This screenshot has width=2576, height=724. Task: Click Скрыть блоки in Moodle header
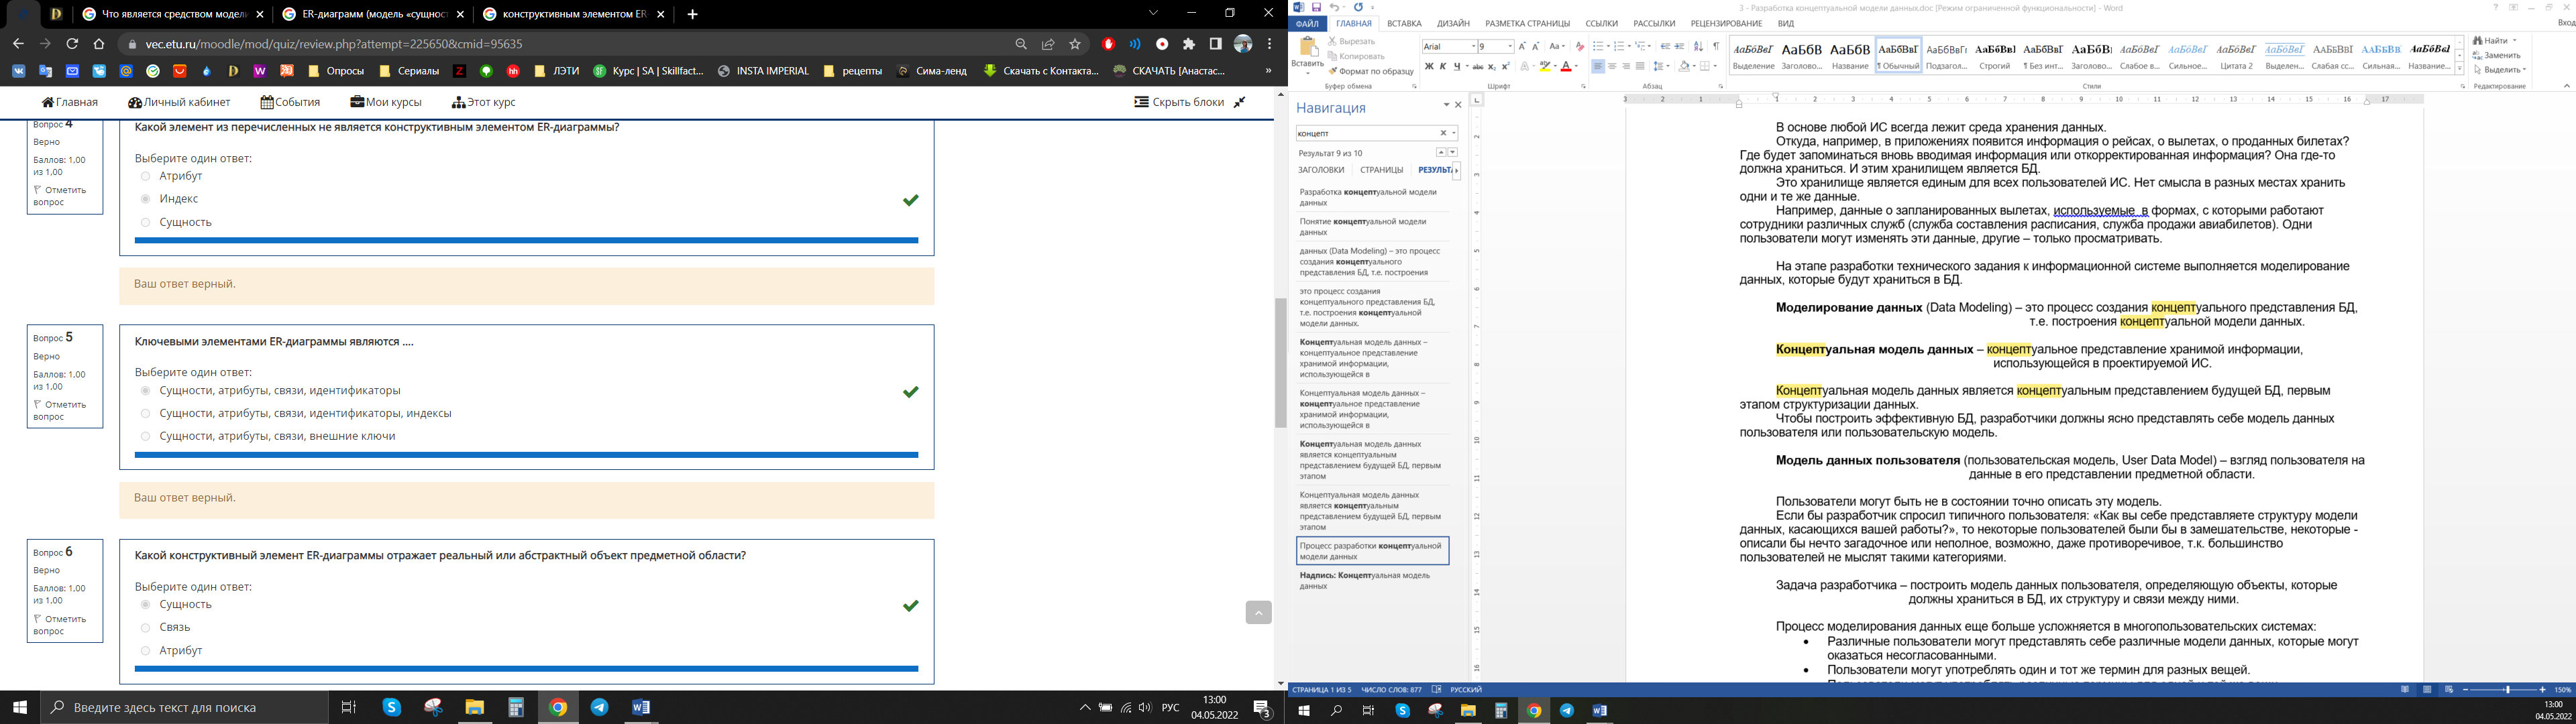click(x=1179, y=102)
